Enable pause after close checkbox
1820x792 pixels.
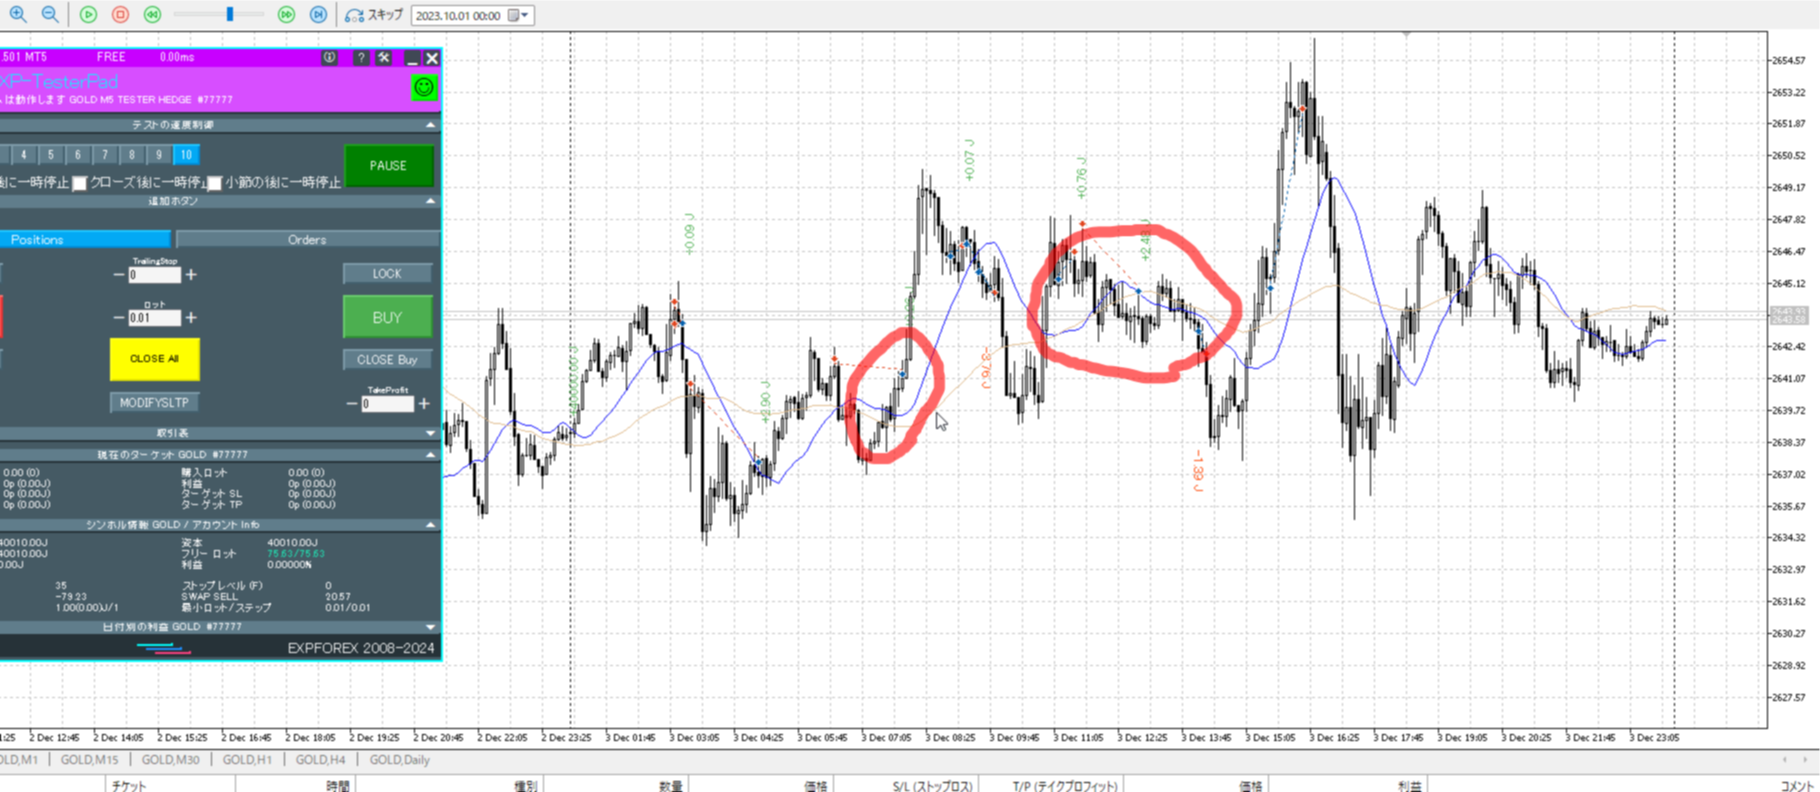pos(80,183)
